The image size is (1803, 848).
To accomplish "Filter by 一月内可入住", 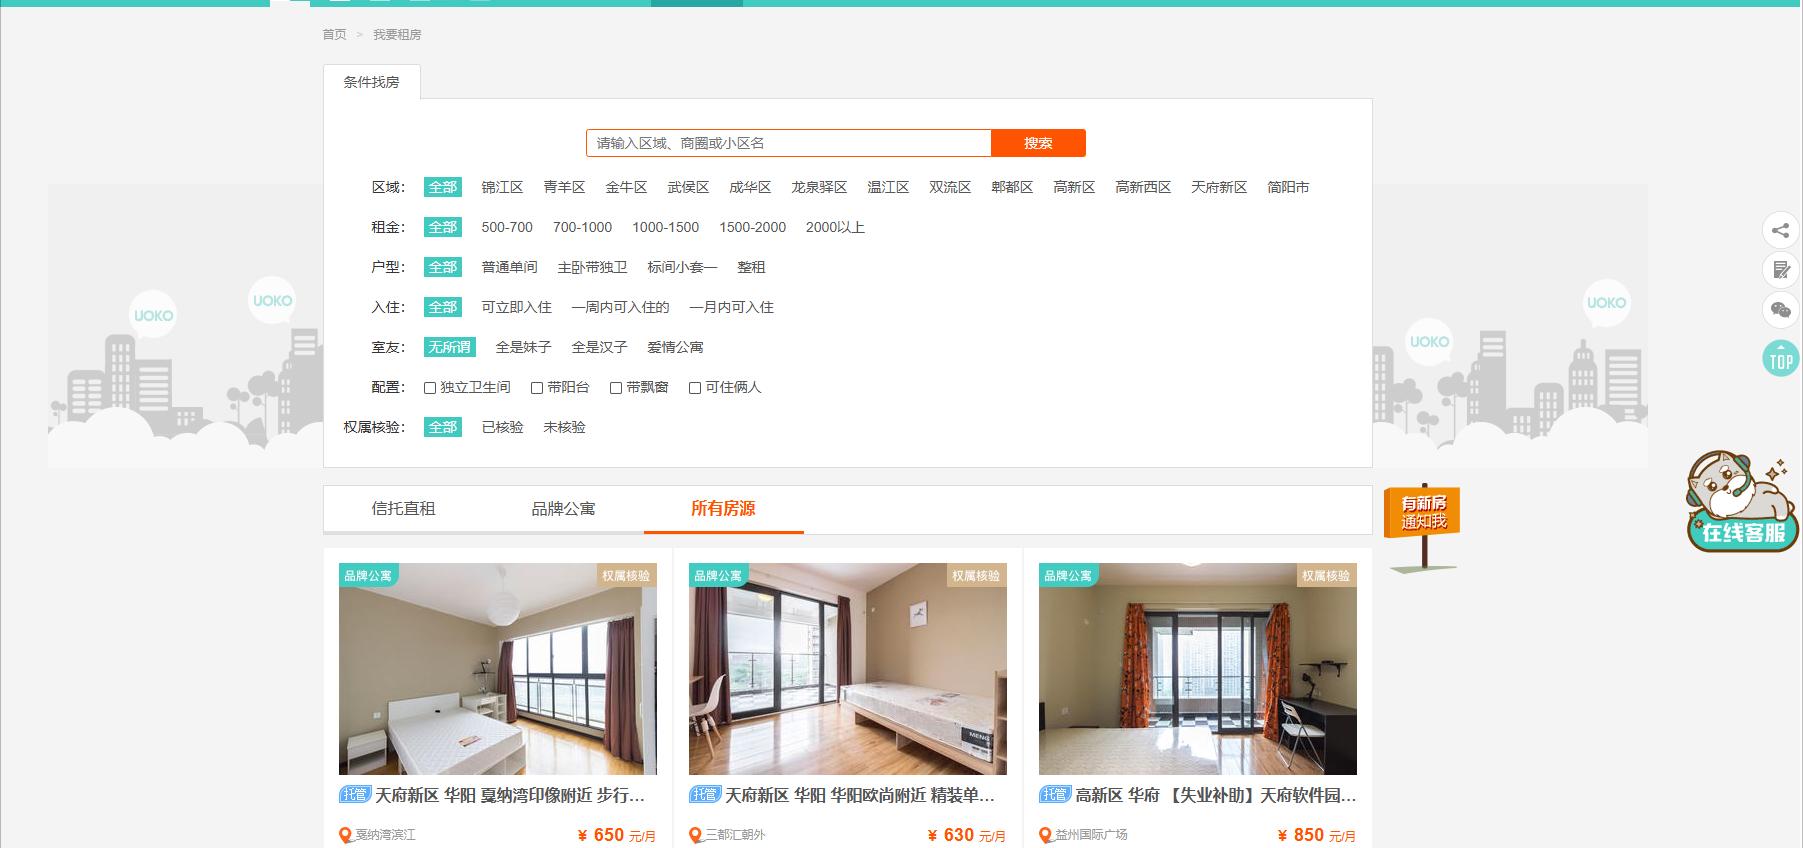I will point(731,307).
